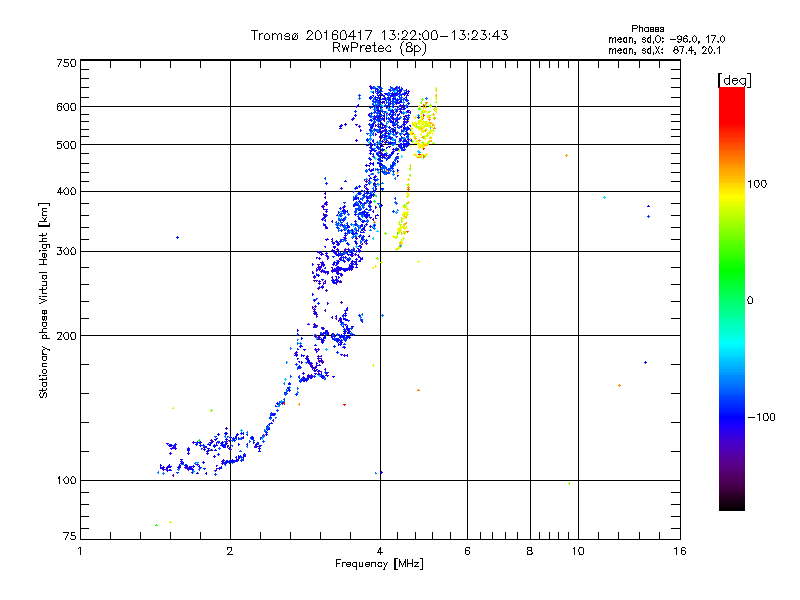Click the 'Frequency [MHz]' axis label
Image resolution: width=800 pixels, height=600 pixels.
379,564
